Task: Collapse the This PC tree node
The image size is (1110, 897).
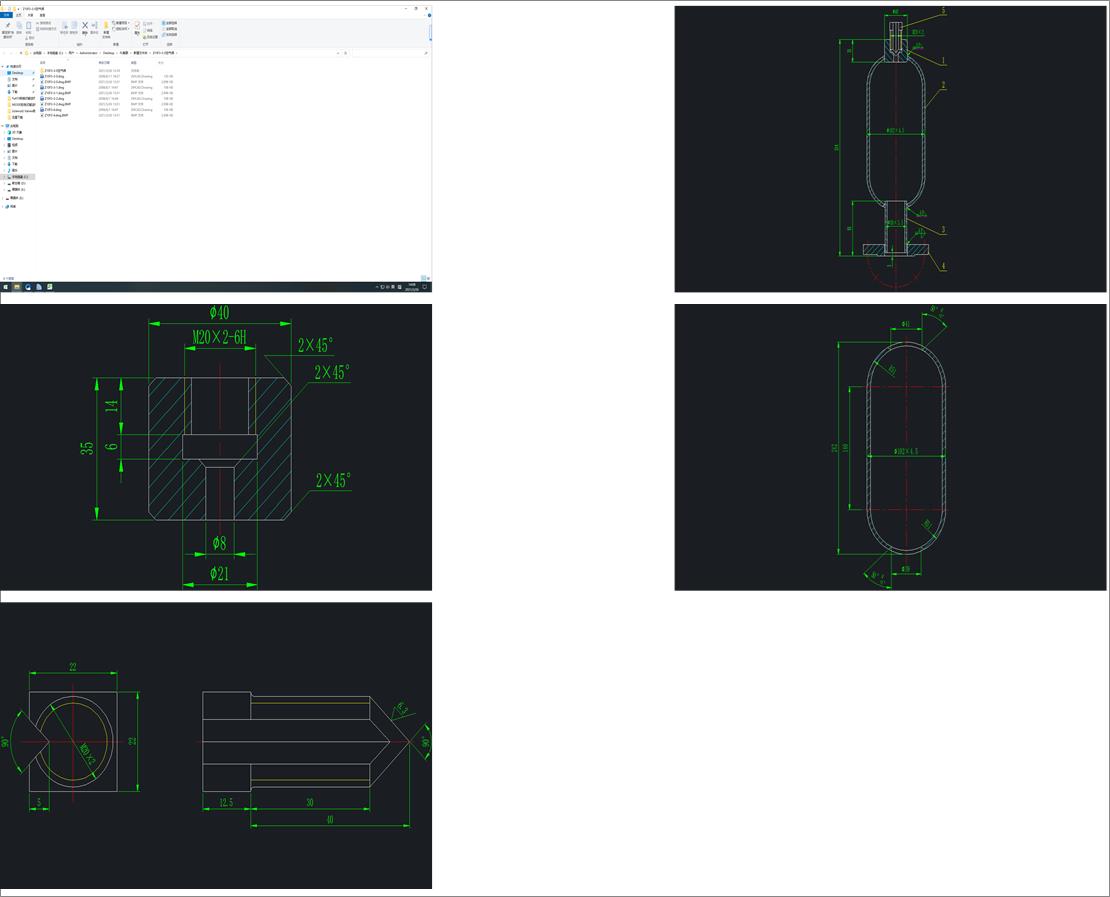Action: coord(2,126)
